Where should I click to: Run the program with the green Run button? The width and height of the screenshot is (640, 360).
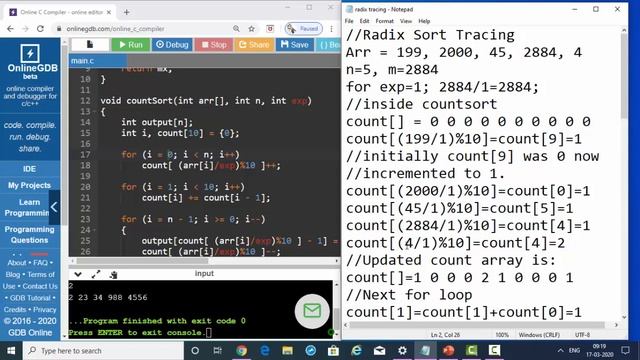(131, 44)
